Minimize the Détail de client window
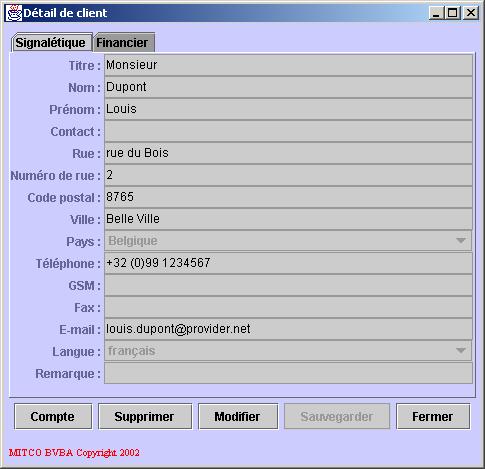Image resolution: width=485 pixels, height=469 pixels. [436, 13]
